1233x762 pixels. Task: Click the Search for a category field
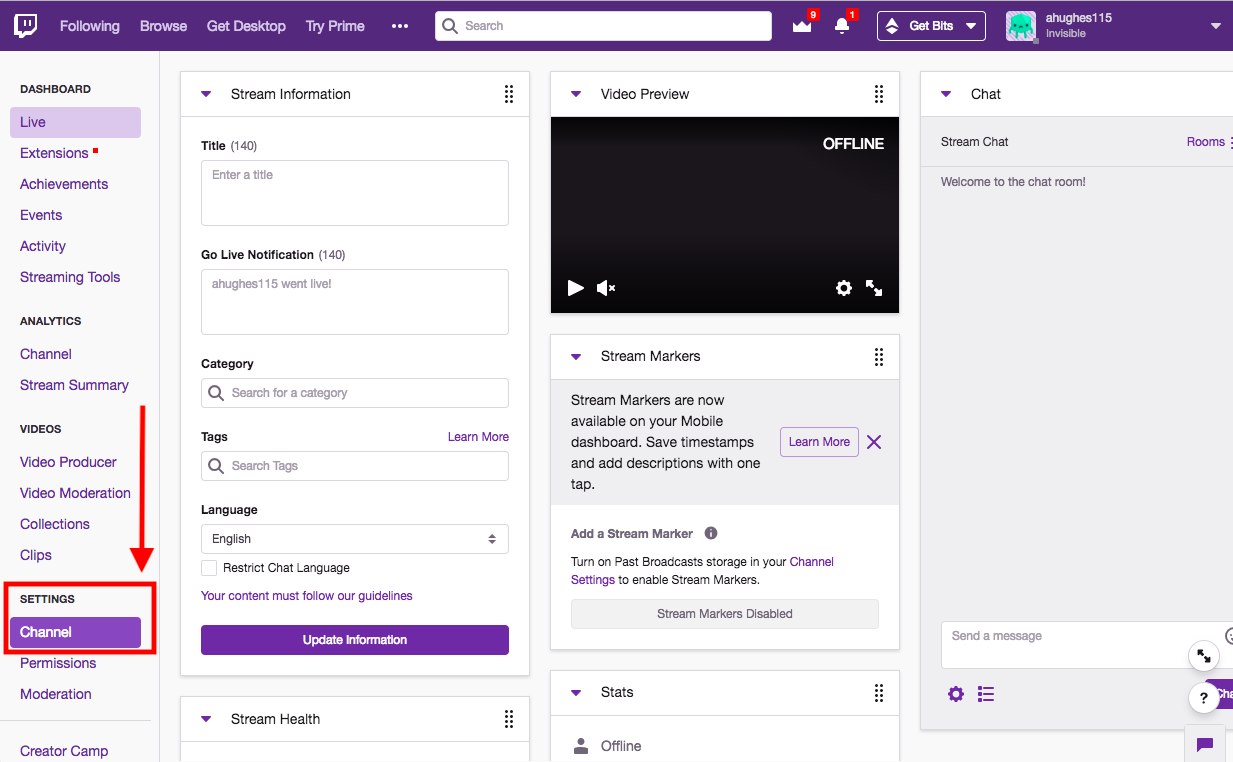(x=355, y=393)
